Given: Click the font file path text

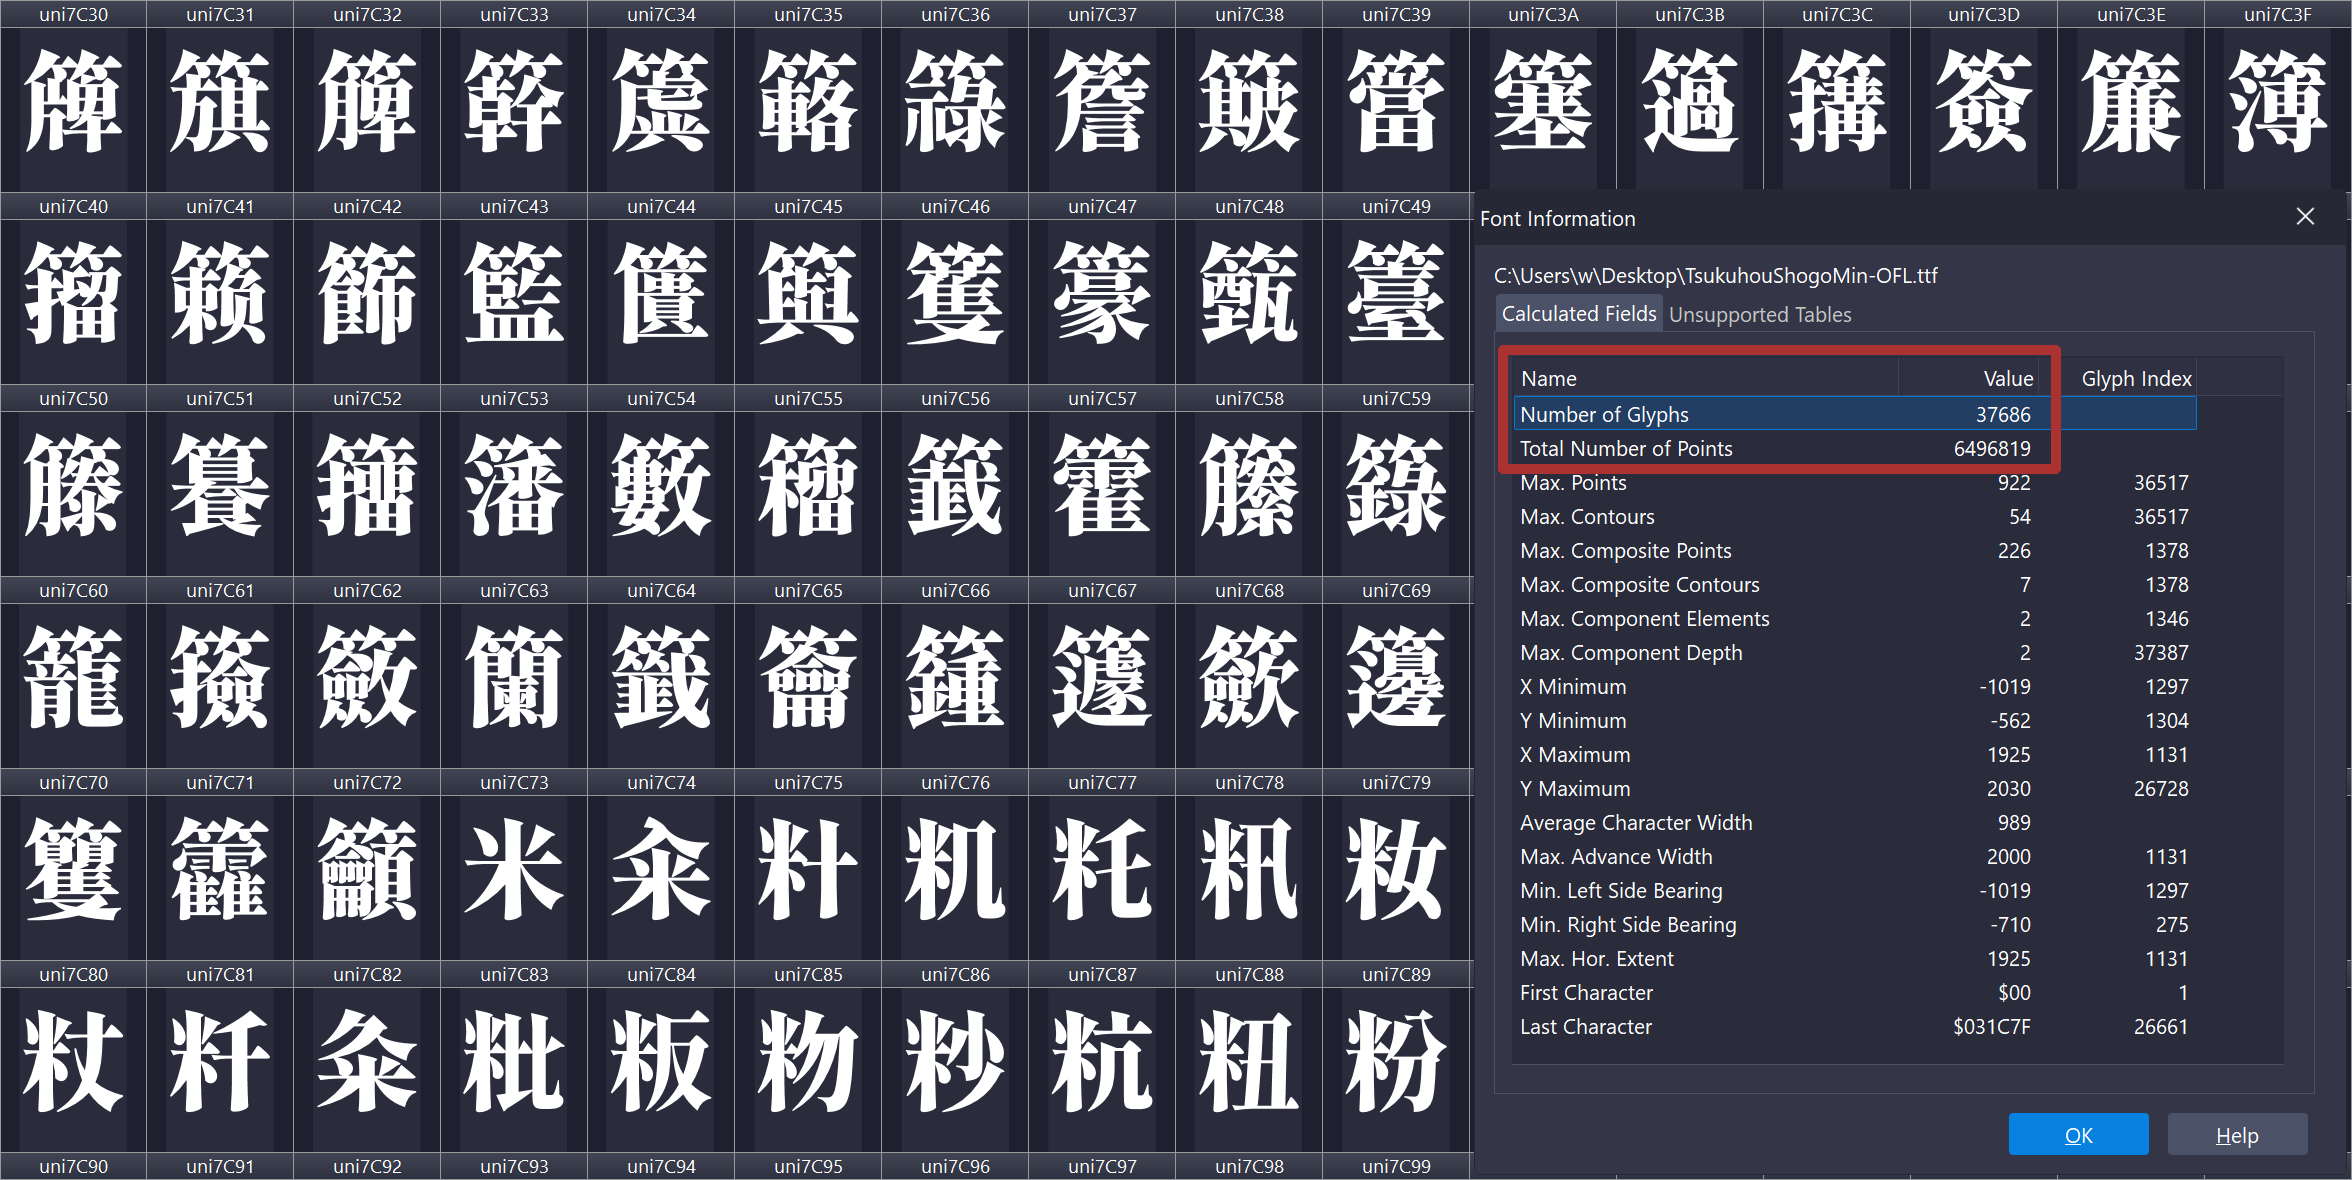Looking at the screenshot, I should click(1715, 275).
